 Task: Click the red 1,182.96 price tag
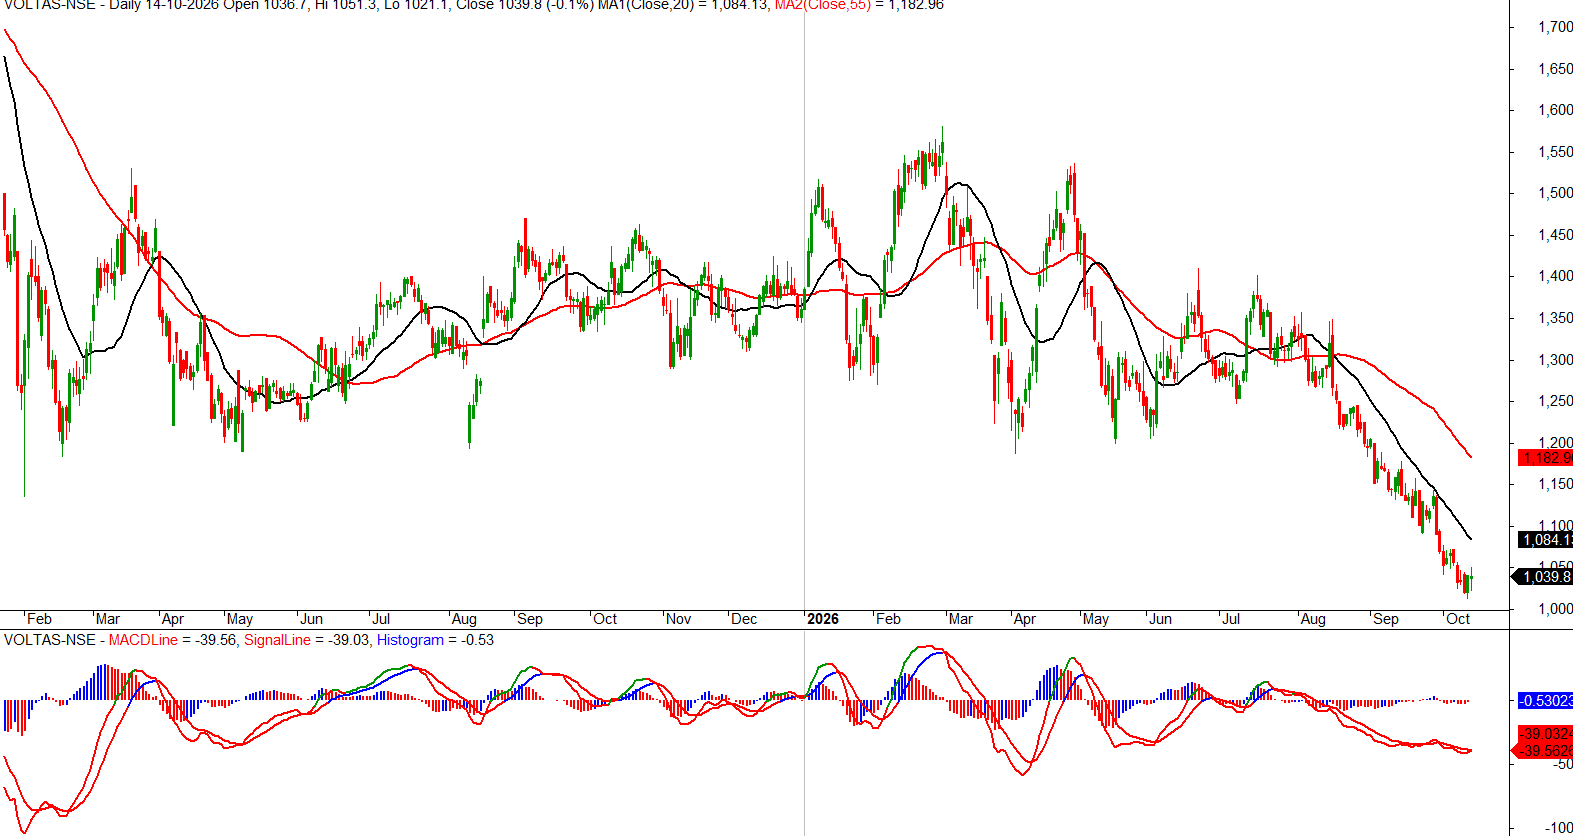[1545, 458]
